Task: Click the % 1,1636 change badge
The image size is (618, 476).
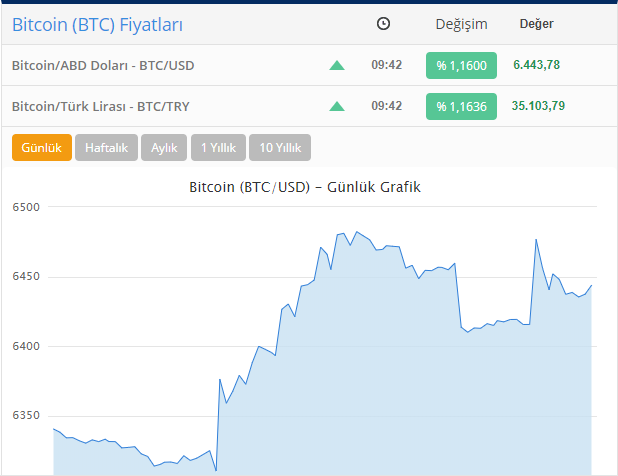Action: (461, 106)
